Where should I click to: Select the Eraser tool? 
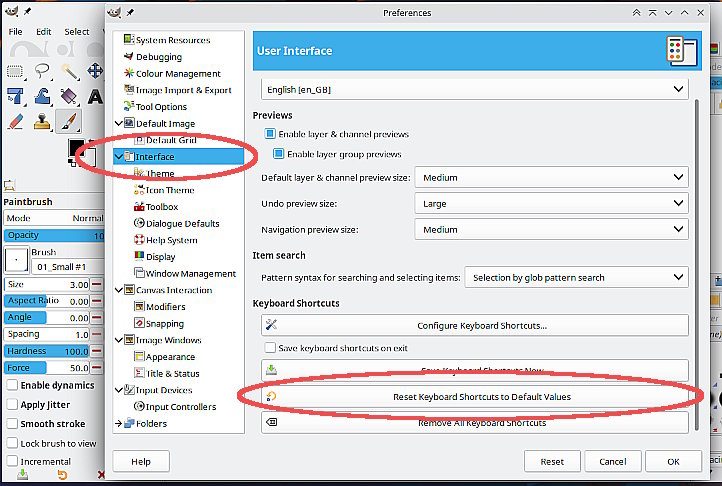(15, 122)
